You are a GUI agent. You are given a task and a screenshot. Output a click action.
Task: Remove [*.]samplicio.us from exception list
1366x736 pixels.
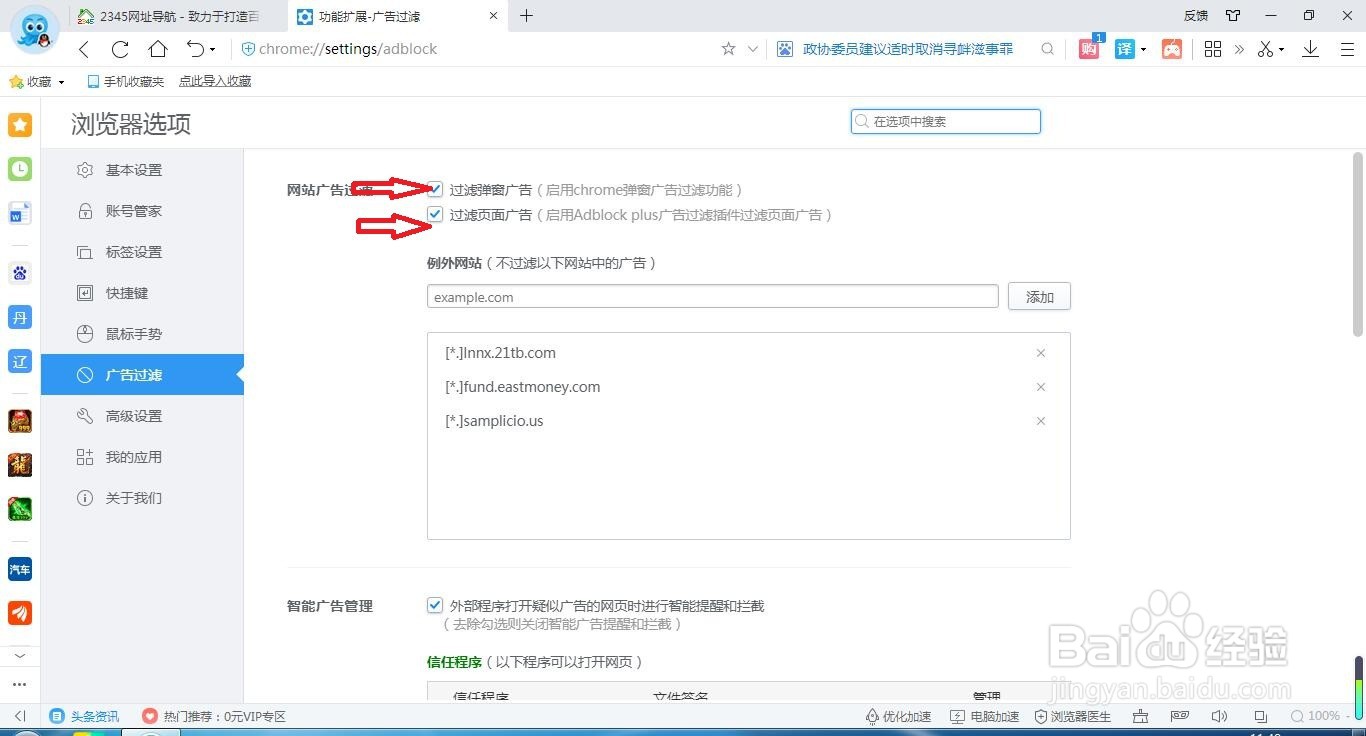pyautogui.click(x=1040, y=421)
